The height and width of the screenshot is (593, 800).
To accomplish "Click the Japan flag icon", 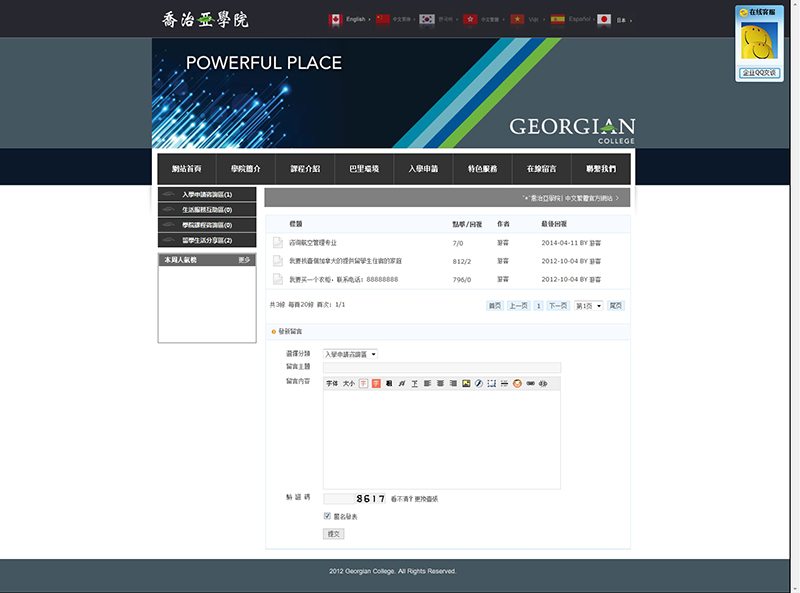I will [604, 19].
